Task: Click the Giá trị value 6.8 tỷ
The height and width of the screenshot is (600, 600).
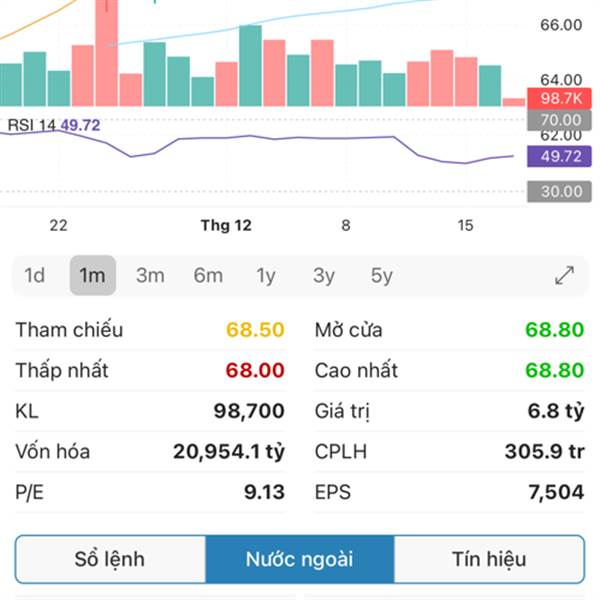Action: [556, 411]
